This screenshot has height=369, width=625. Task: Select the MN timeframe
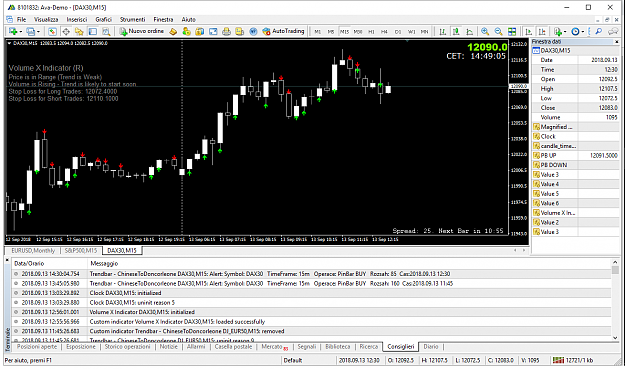click(425, 32)
